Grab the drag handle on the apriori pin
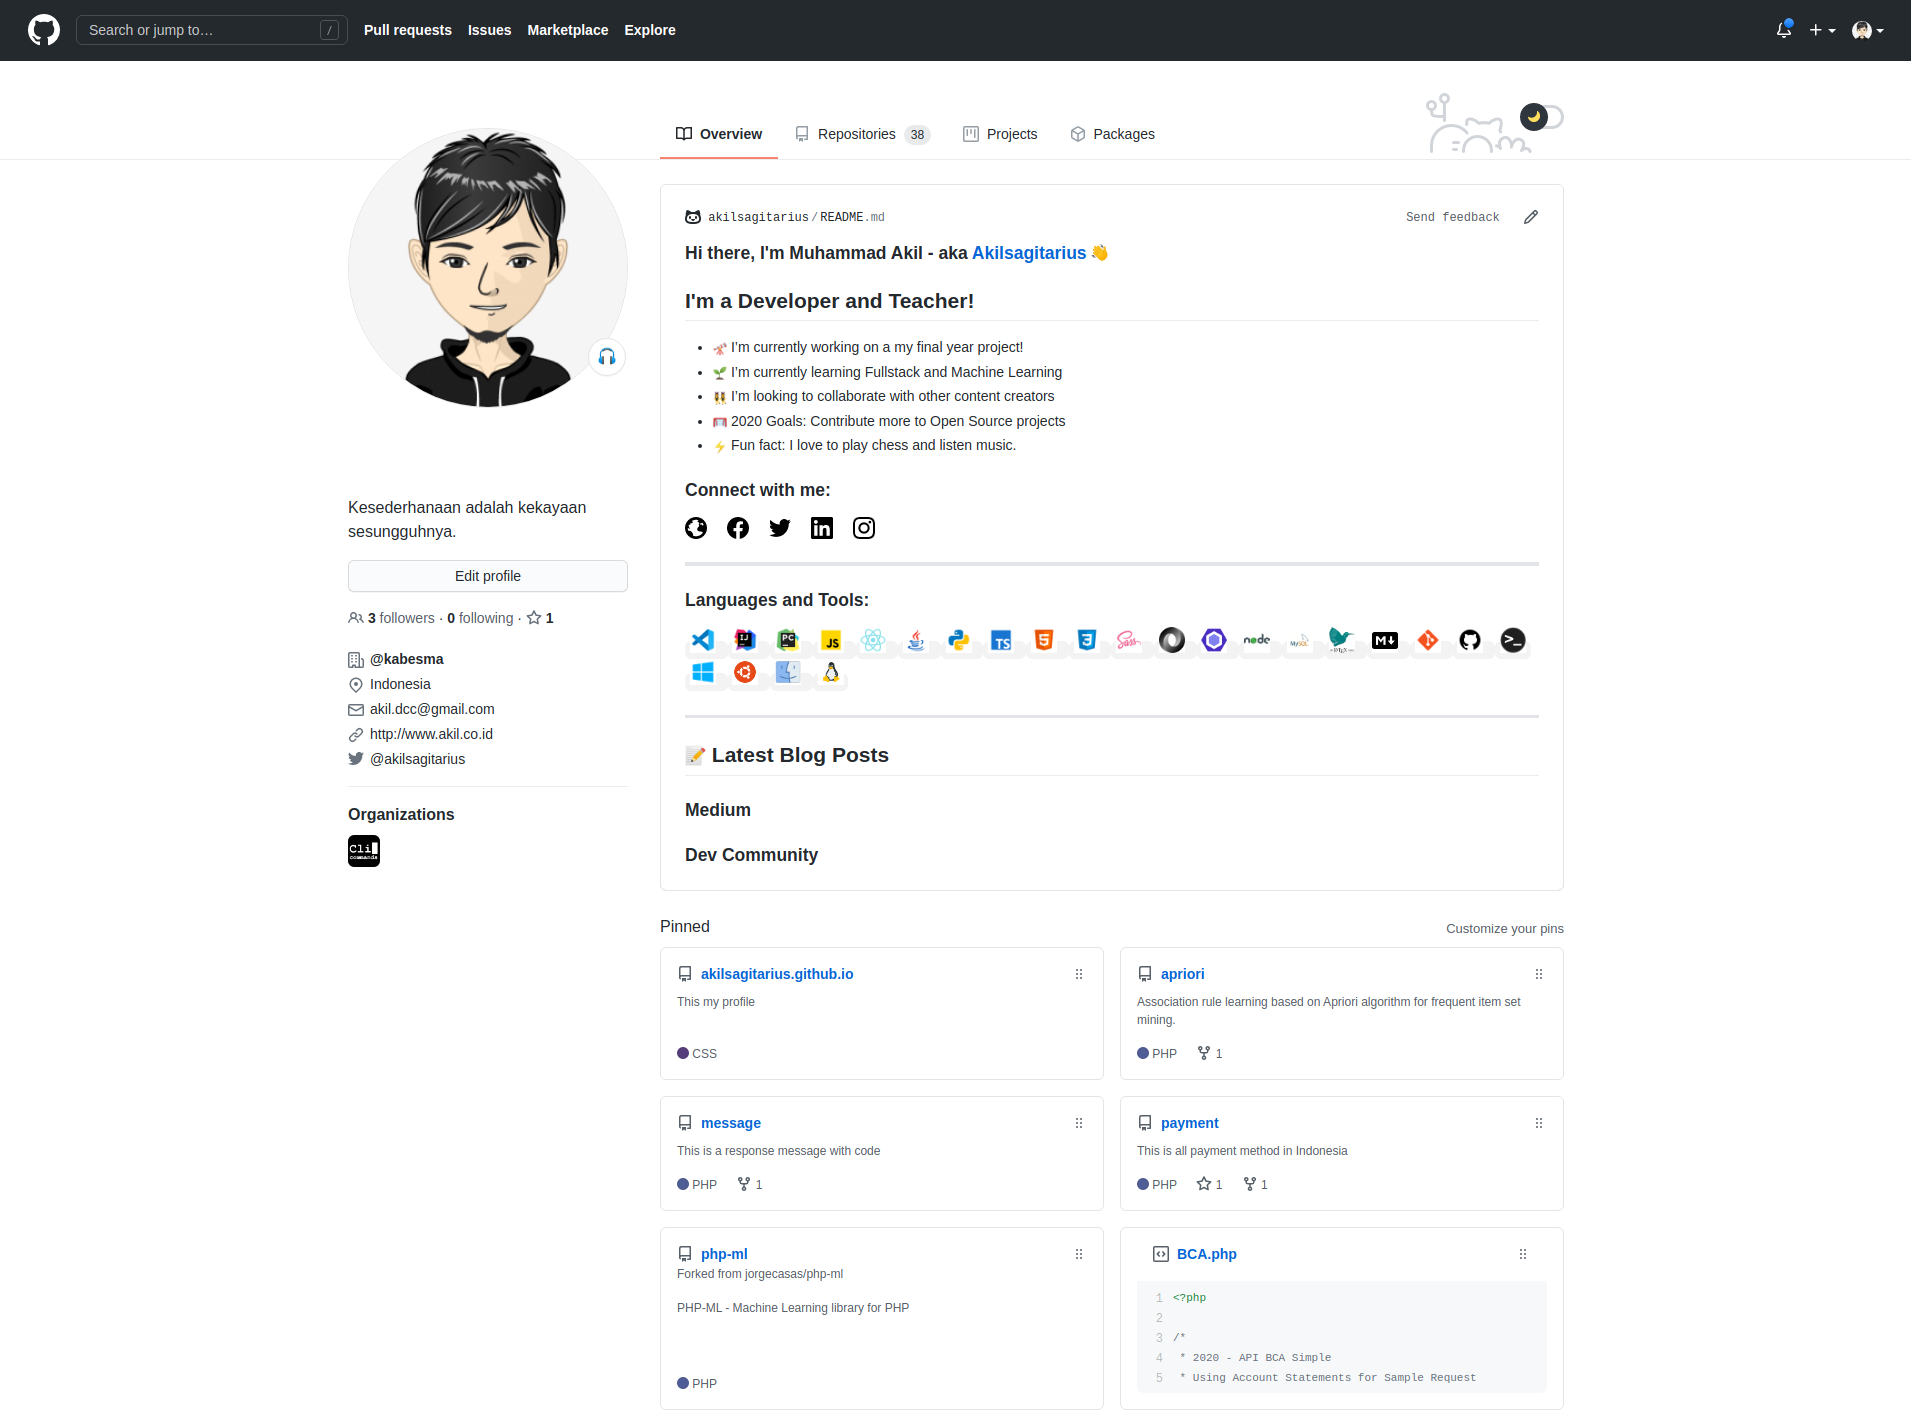 point(1539,974)
